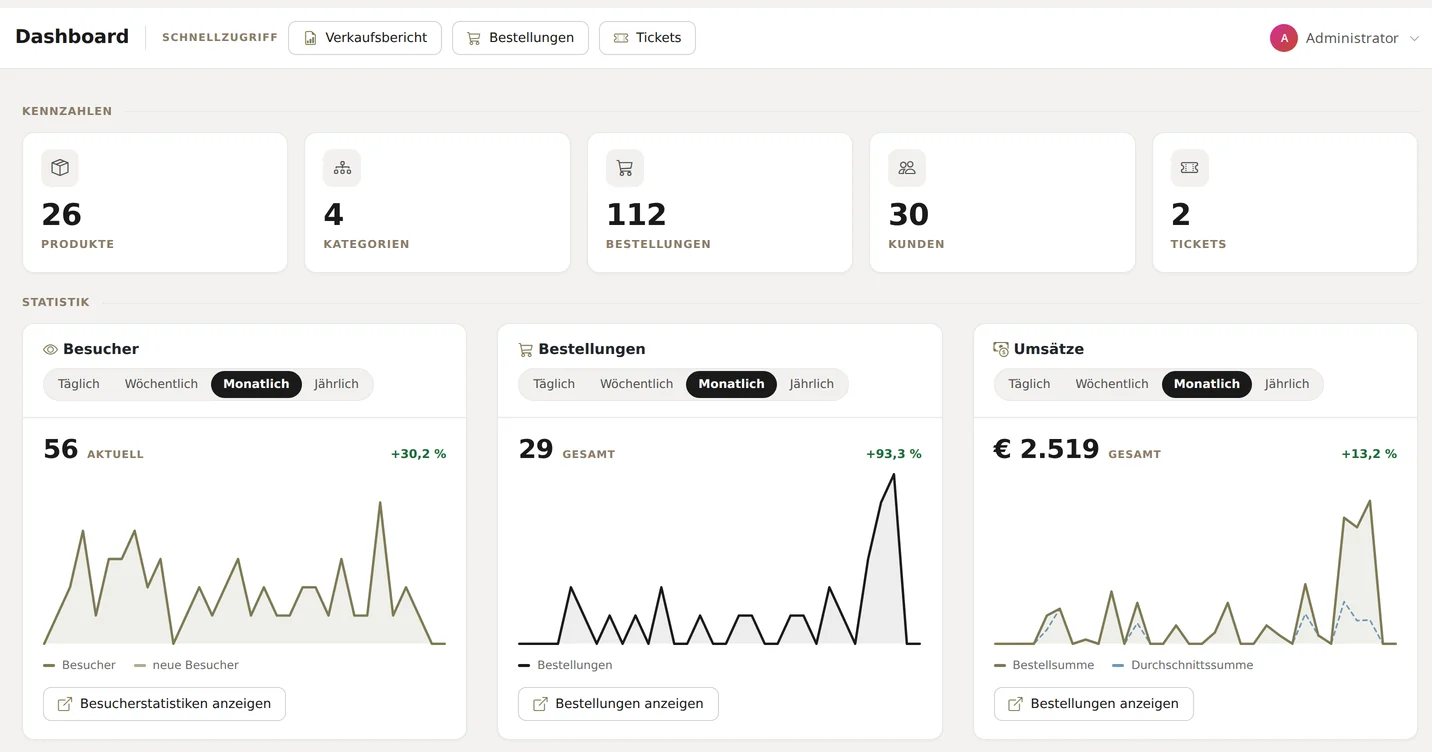
Task: Click Besucherstatistiken anzeigen
Action: point(164,704)
